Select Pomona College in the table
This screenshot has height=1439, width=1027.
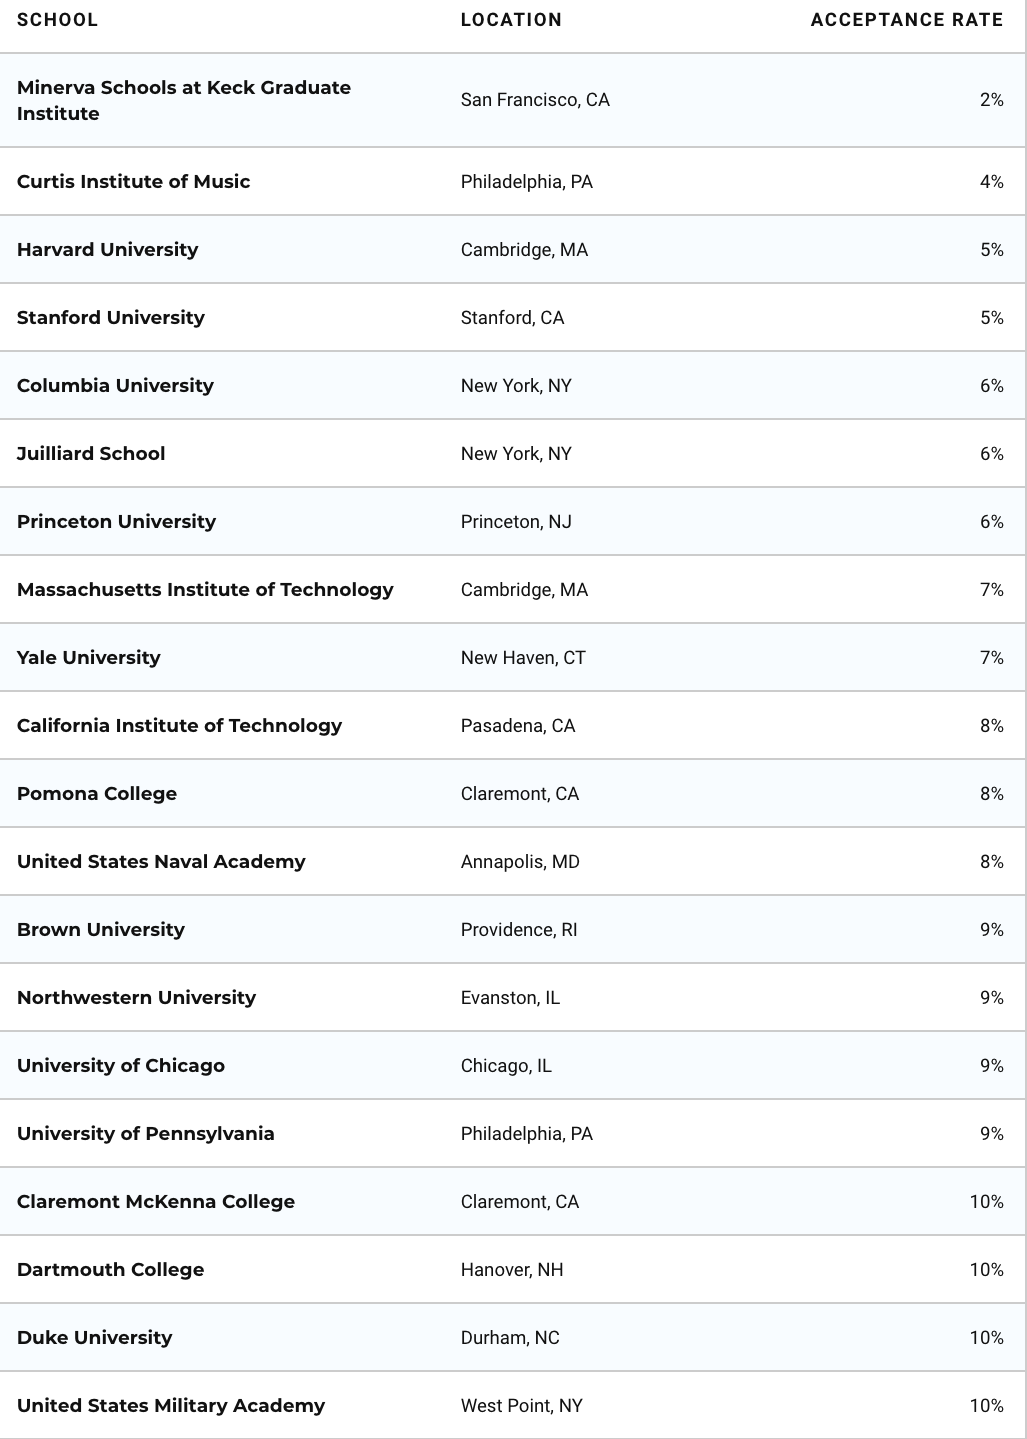(97, 793)
